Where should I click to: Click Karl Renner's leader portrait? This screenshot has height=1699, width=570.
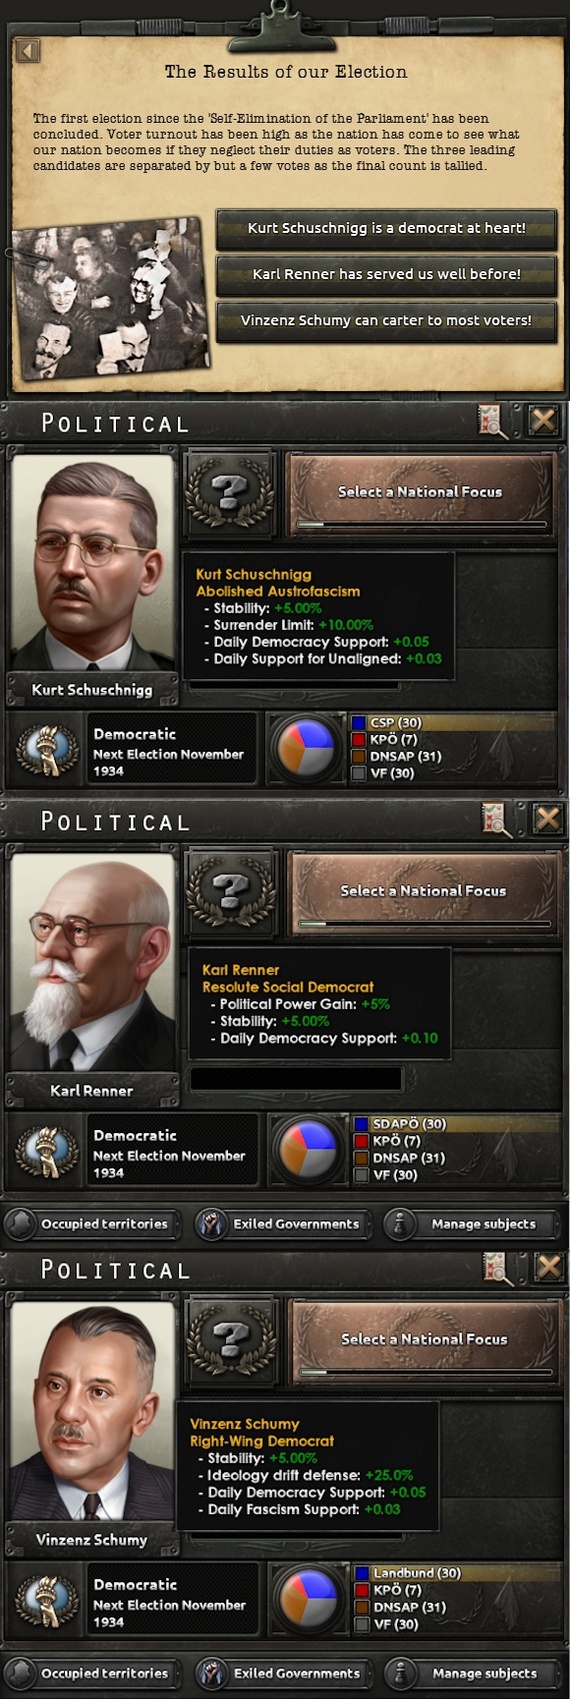point(92,958)
